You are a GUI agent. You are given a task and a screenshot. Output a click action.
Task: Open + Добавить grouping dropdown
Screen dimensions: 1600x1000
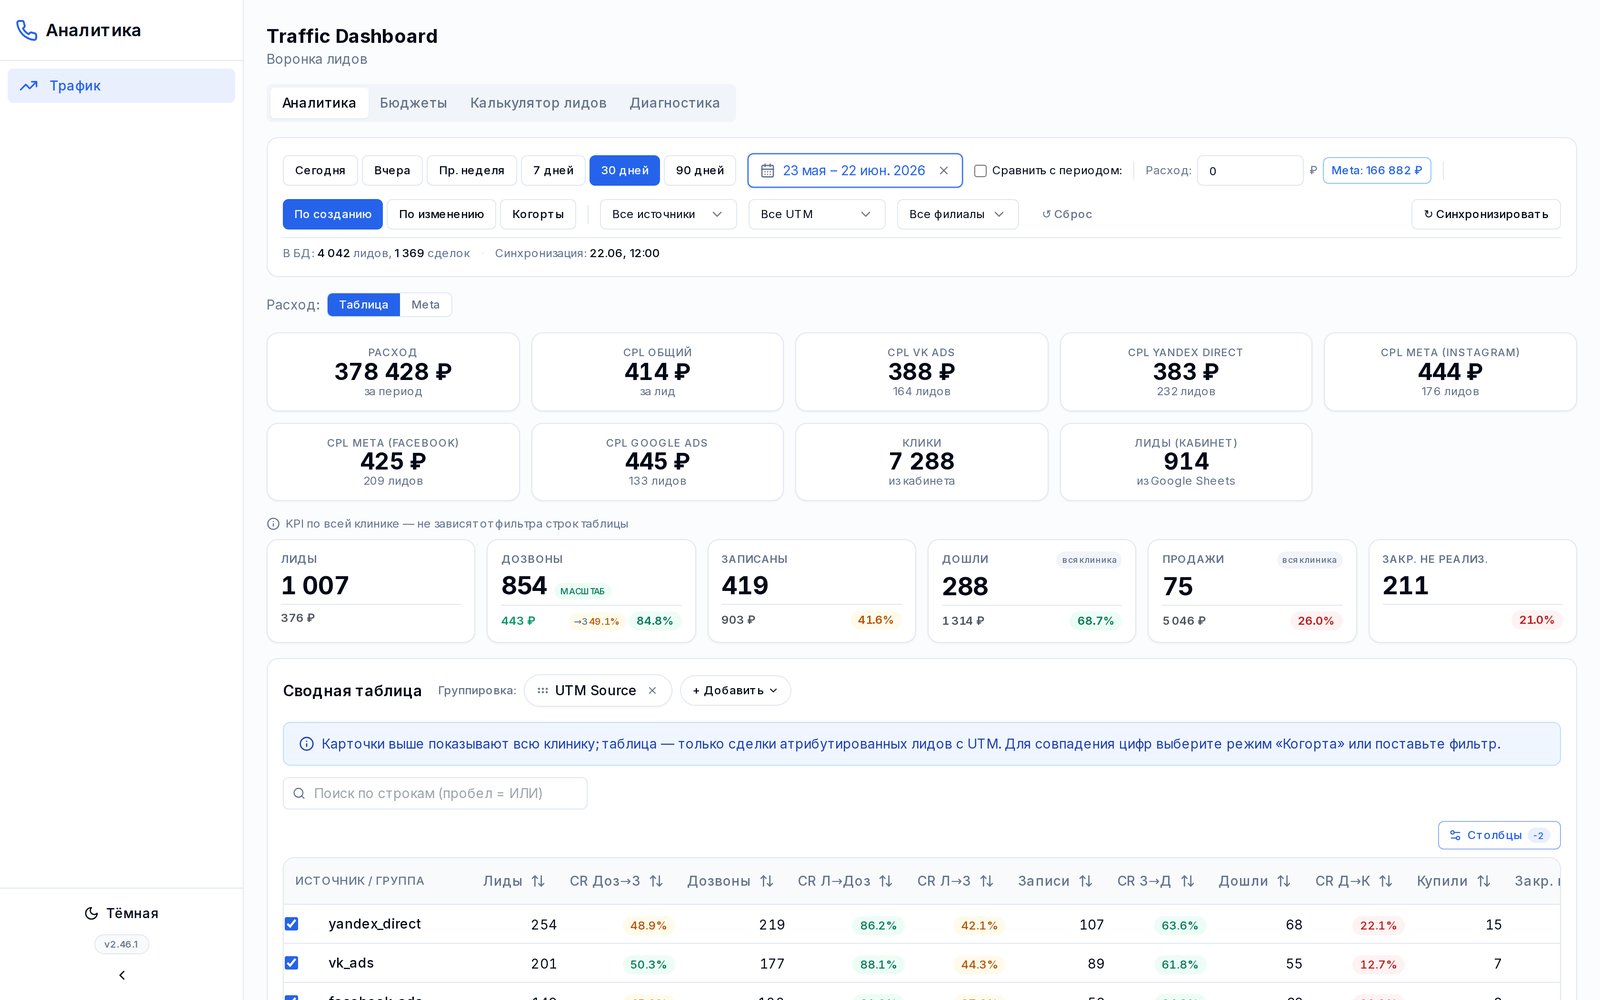click(x=735, y=691)
